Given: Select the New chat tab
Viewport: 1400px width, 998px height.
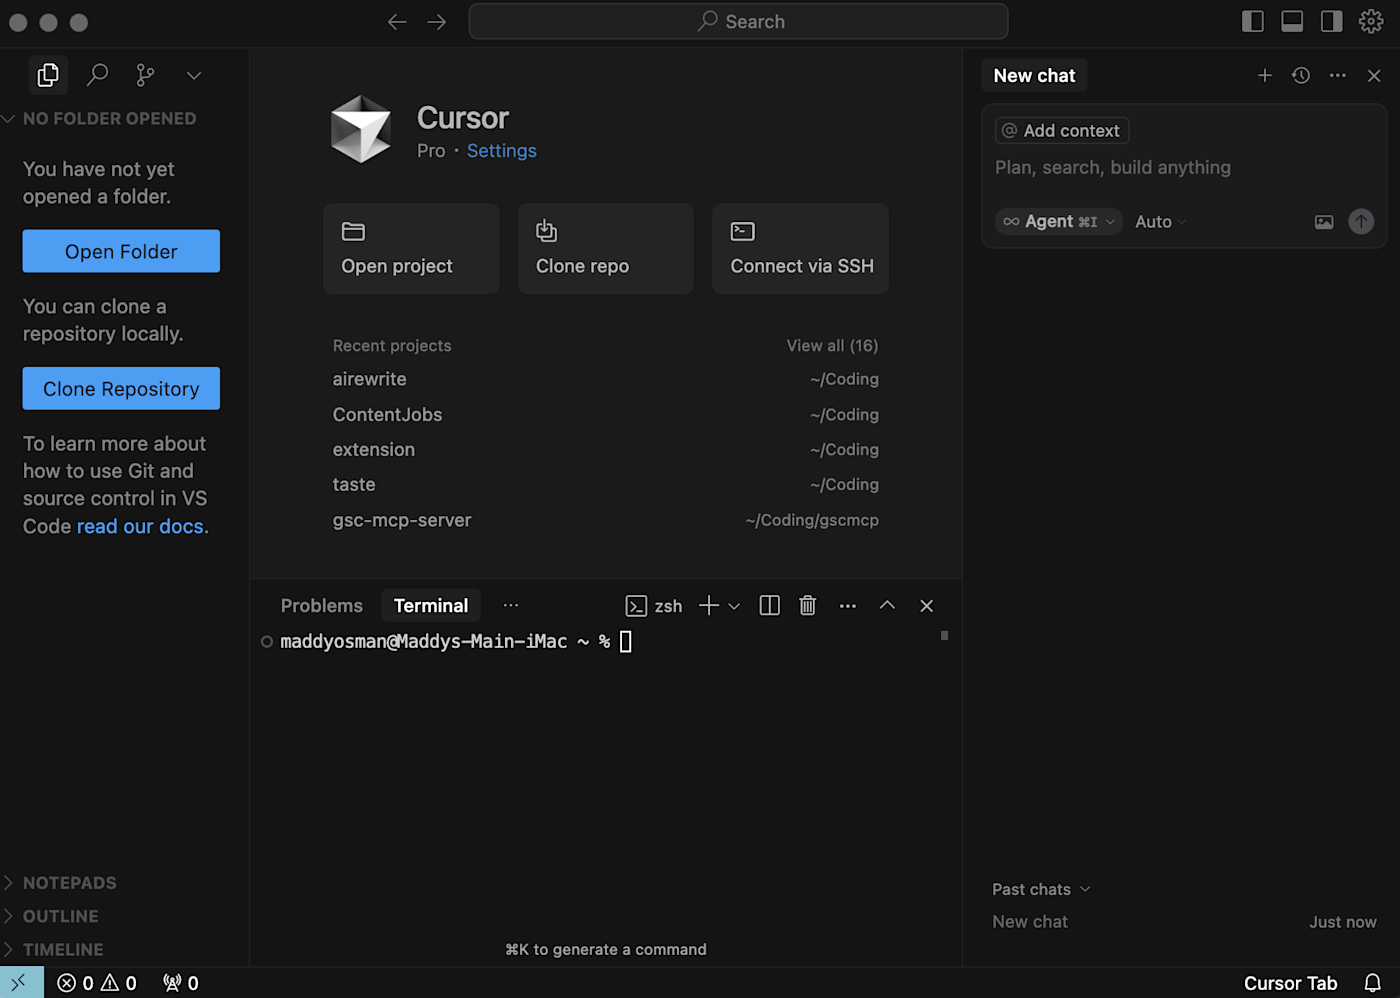Looking at the screenshot, I should click(1034, 76).
